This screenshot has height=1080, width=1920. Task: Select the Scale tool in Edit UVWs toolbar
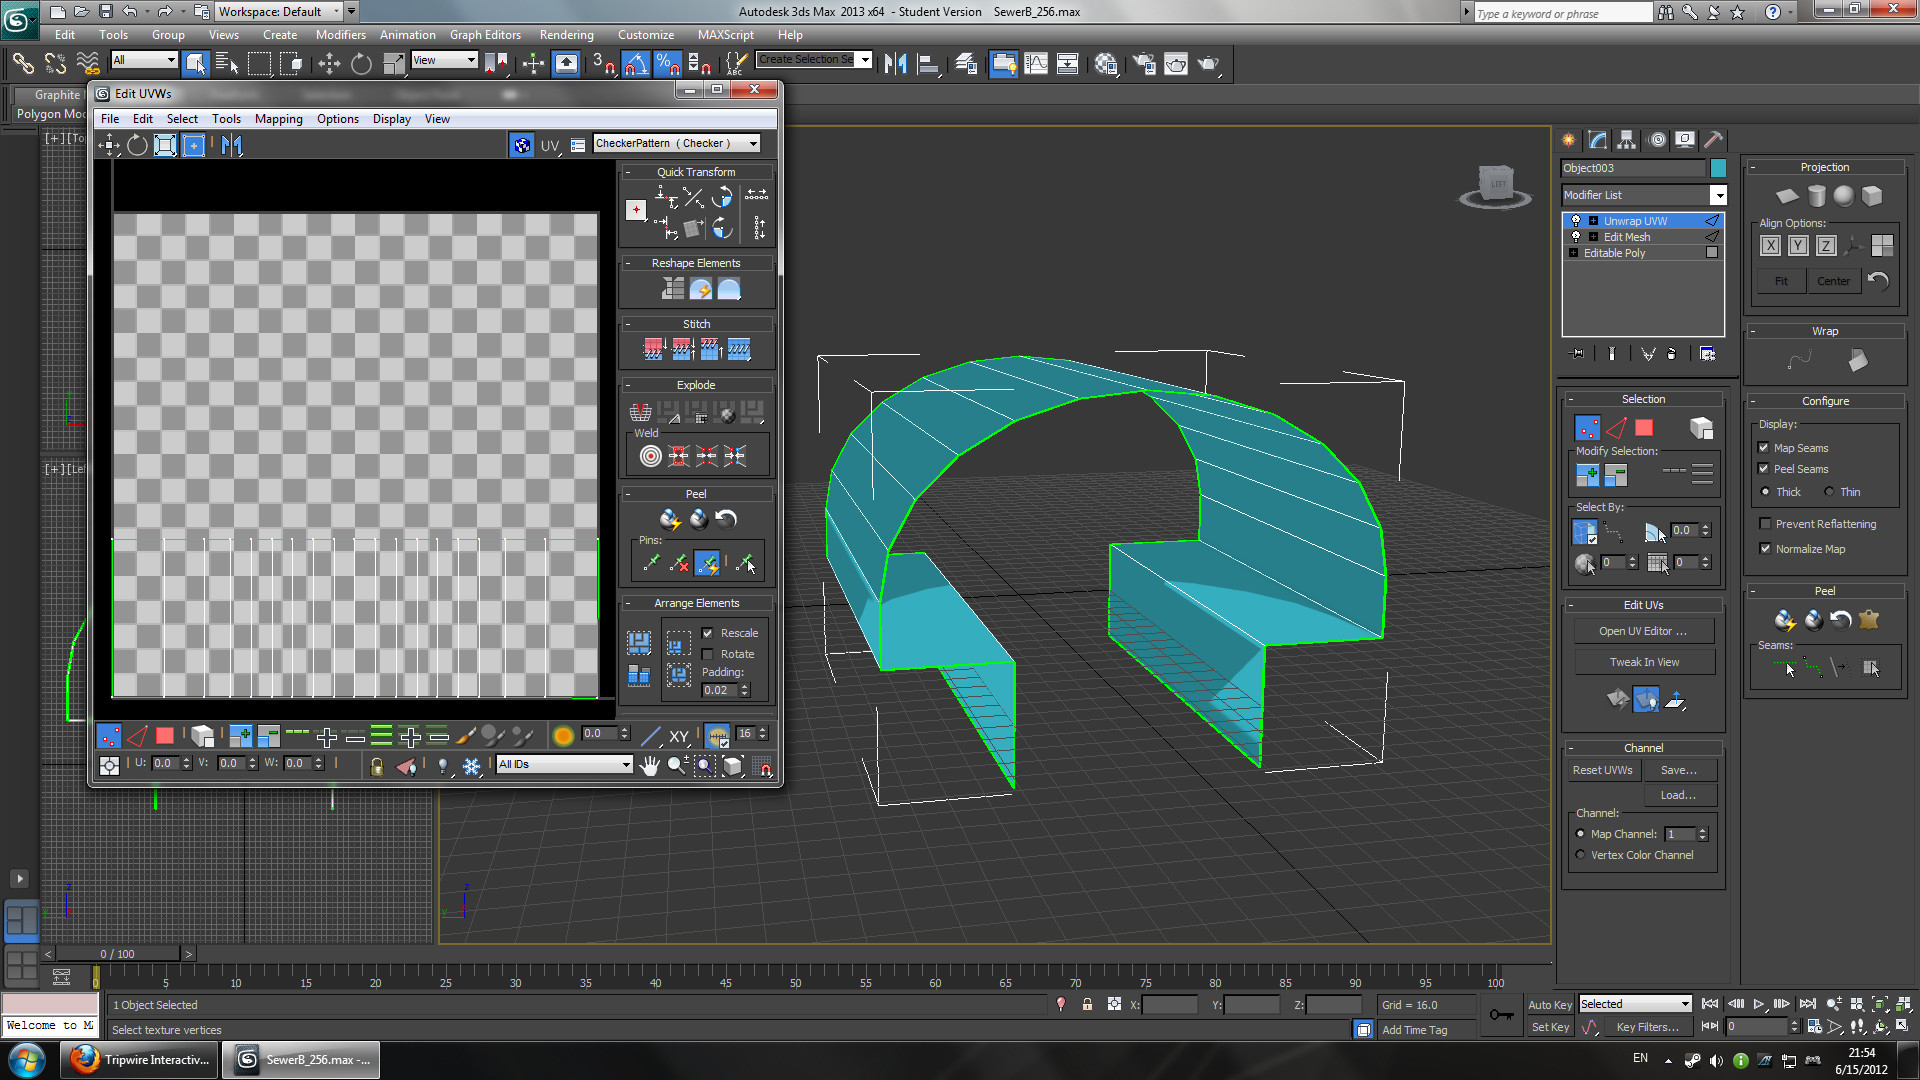click(165, 145)
